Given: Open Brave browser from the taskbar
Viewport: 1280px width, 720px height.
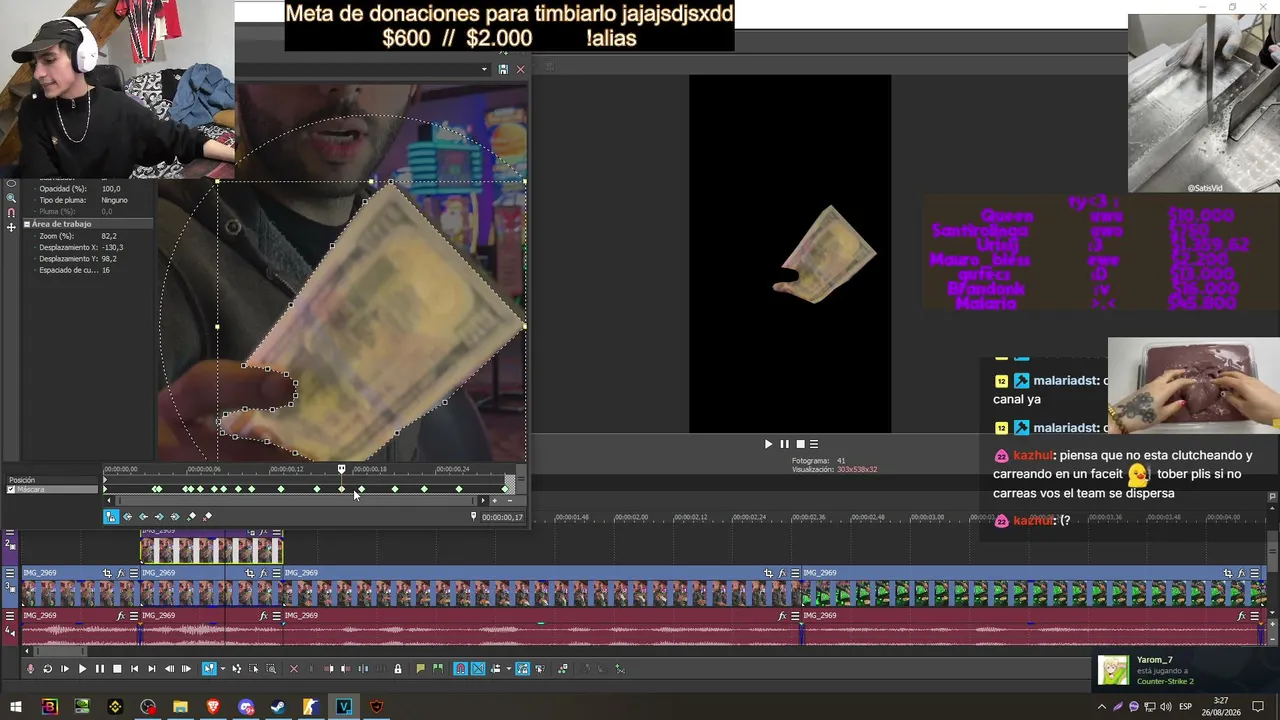Looking at the screenshot, I should click(x=213, y=707).
